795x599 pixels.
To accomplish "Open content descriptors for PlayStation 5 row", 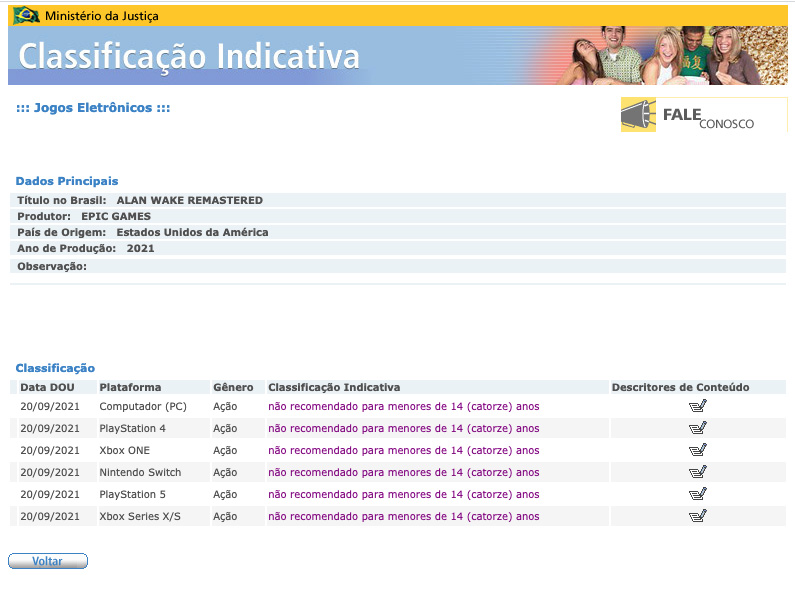I will [x=698, y=494].
